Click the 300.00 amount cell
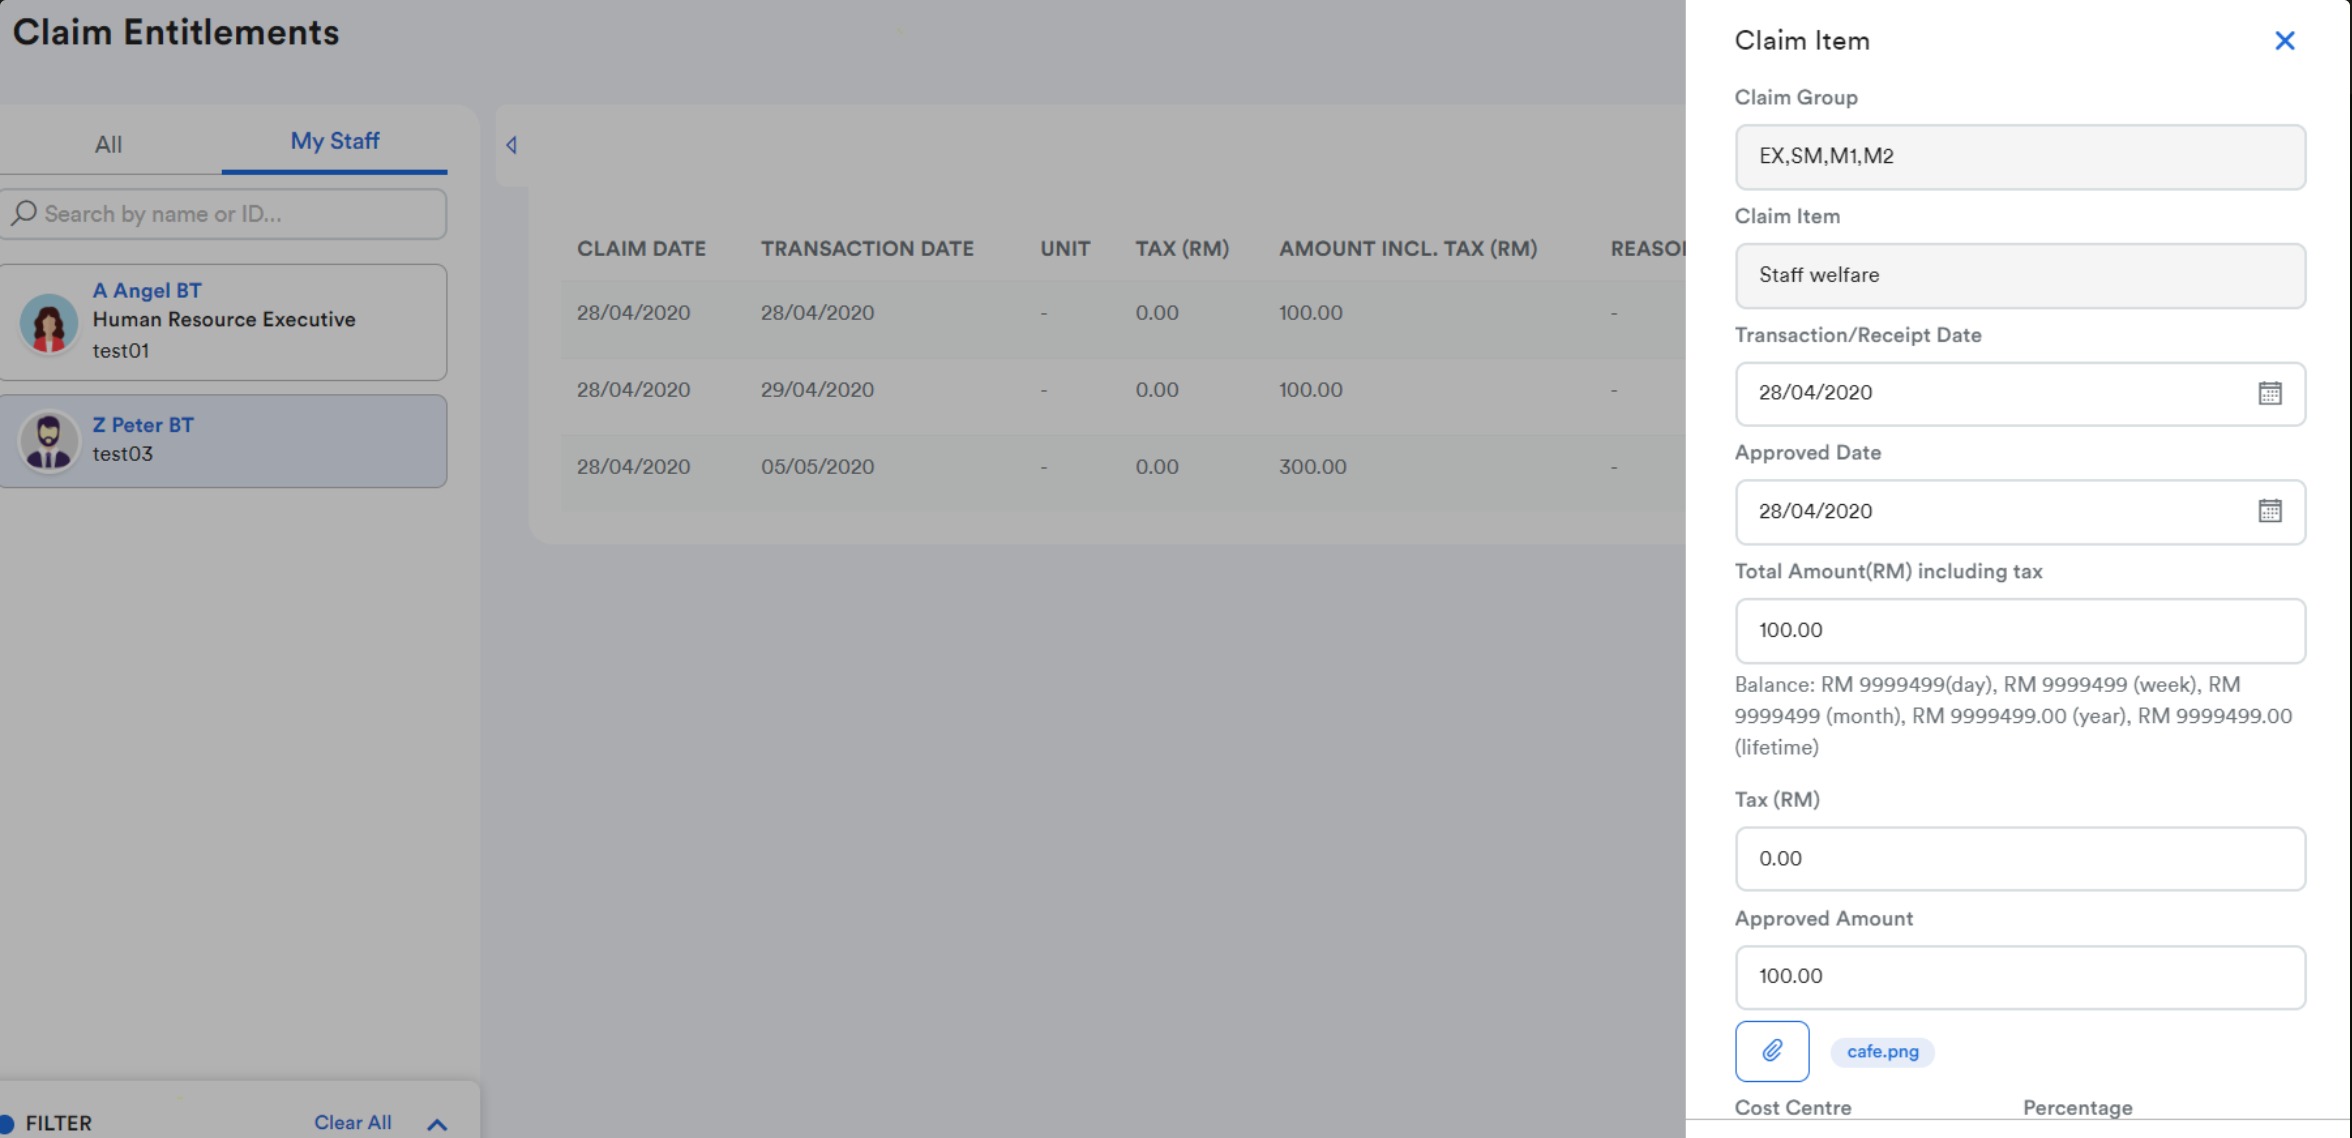Image resolution: width=2352 pixels, height=1138 pixels. 1312,467
